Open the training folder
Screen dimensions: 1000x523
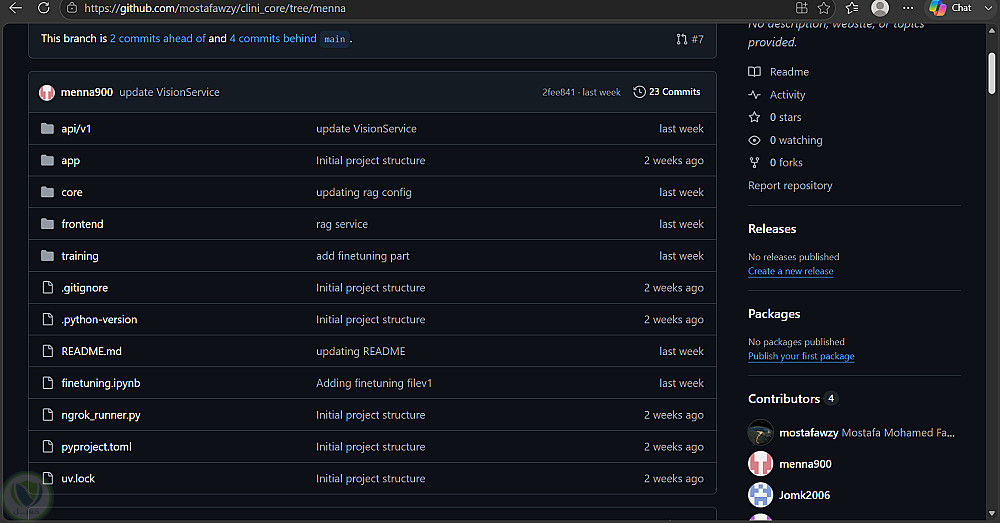(x=80, y=256)
